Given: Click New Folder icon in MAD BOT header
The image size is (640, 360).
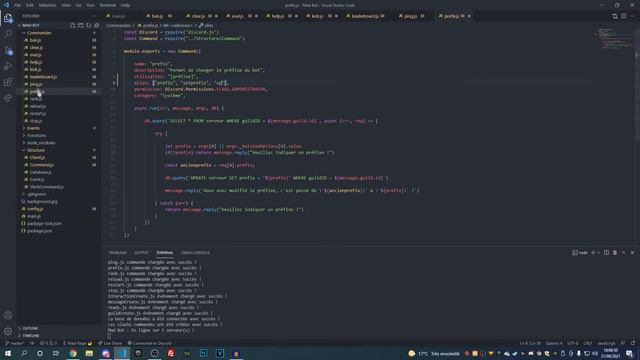Looking at the screenshot, I should [x=81, y=25].
